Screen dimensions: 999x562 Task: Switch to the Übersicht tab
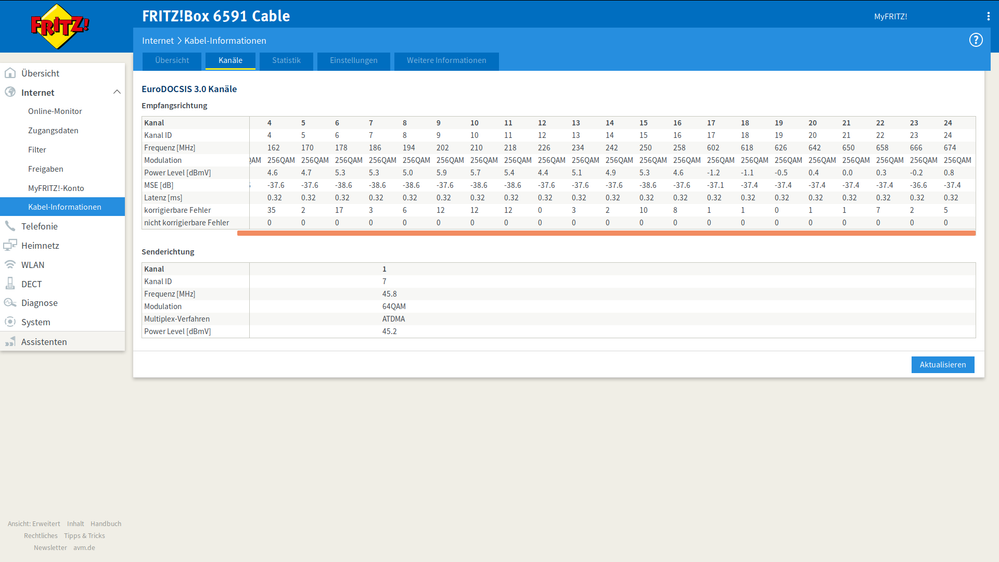[x=172, y=61]
